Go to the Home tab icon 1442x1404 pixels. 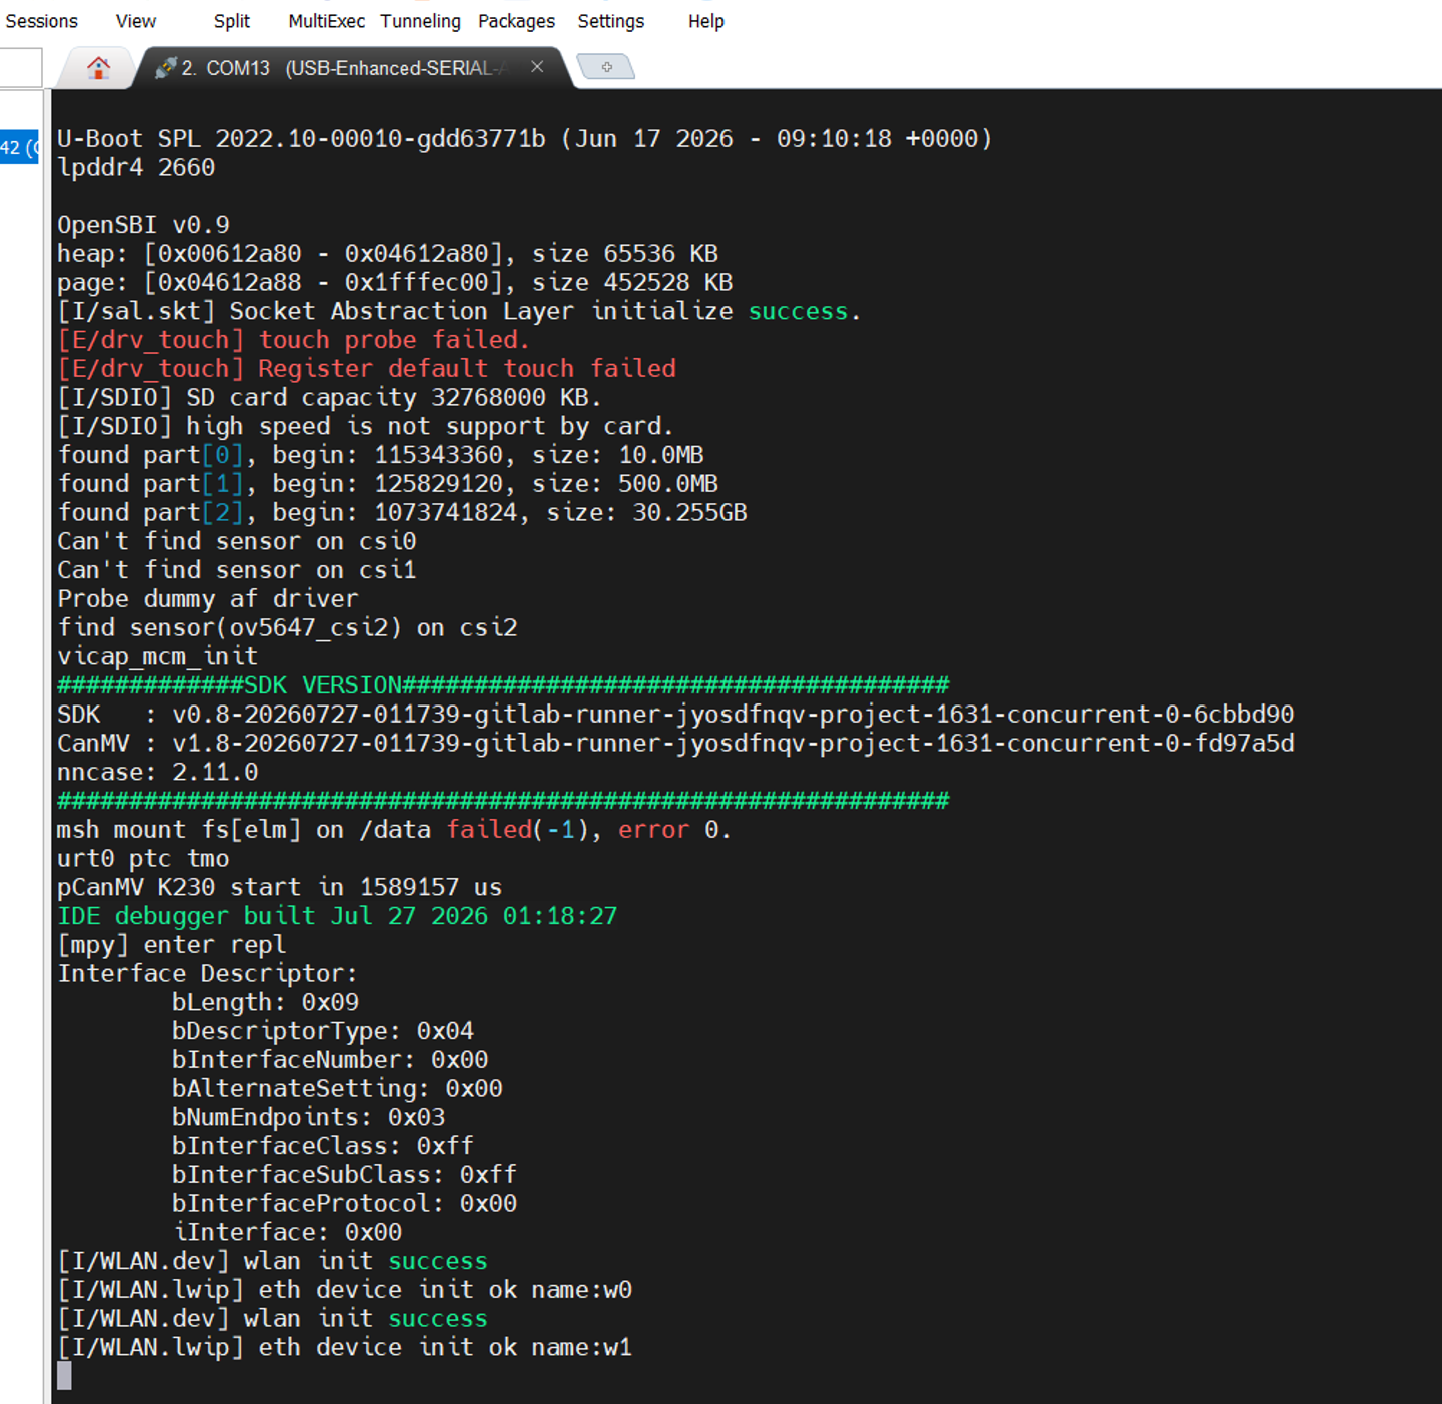click(98, 68)
